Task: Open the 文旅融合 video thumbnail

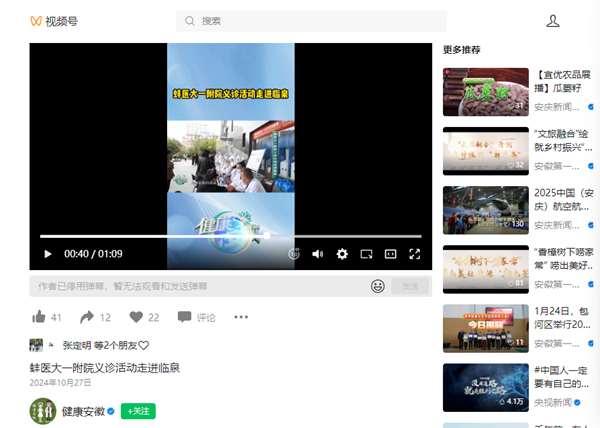Action: (486, 151)
